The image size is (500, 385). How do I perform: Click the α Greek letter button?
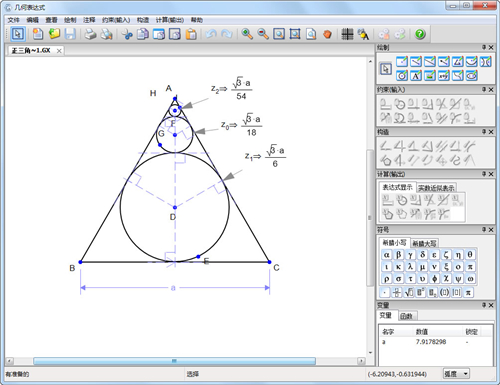pos(386,255)
